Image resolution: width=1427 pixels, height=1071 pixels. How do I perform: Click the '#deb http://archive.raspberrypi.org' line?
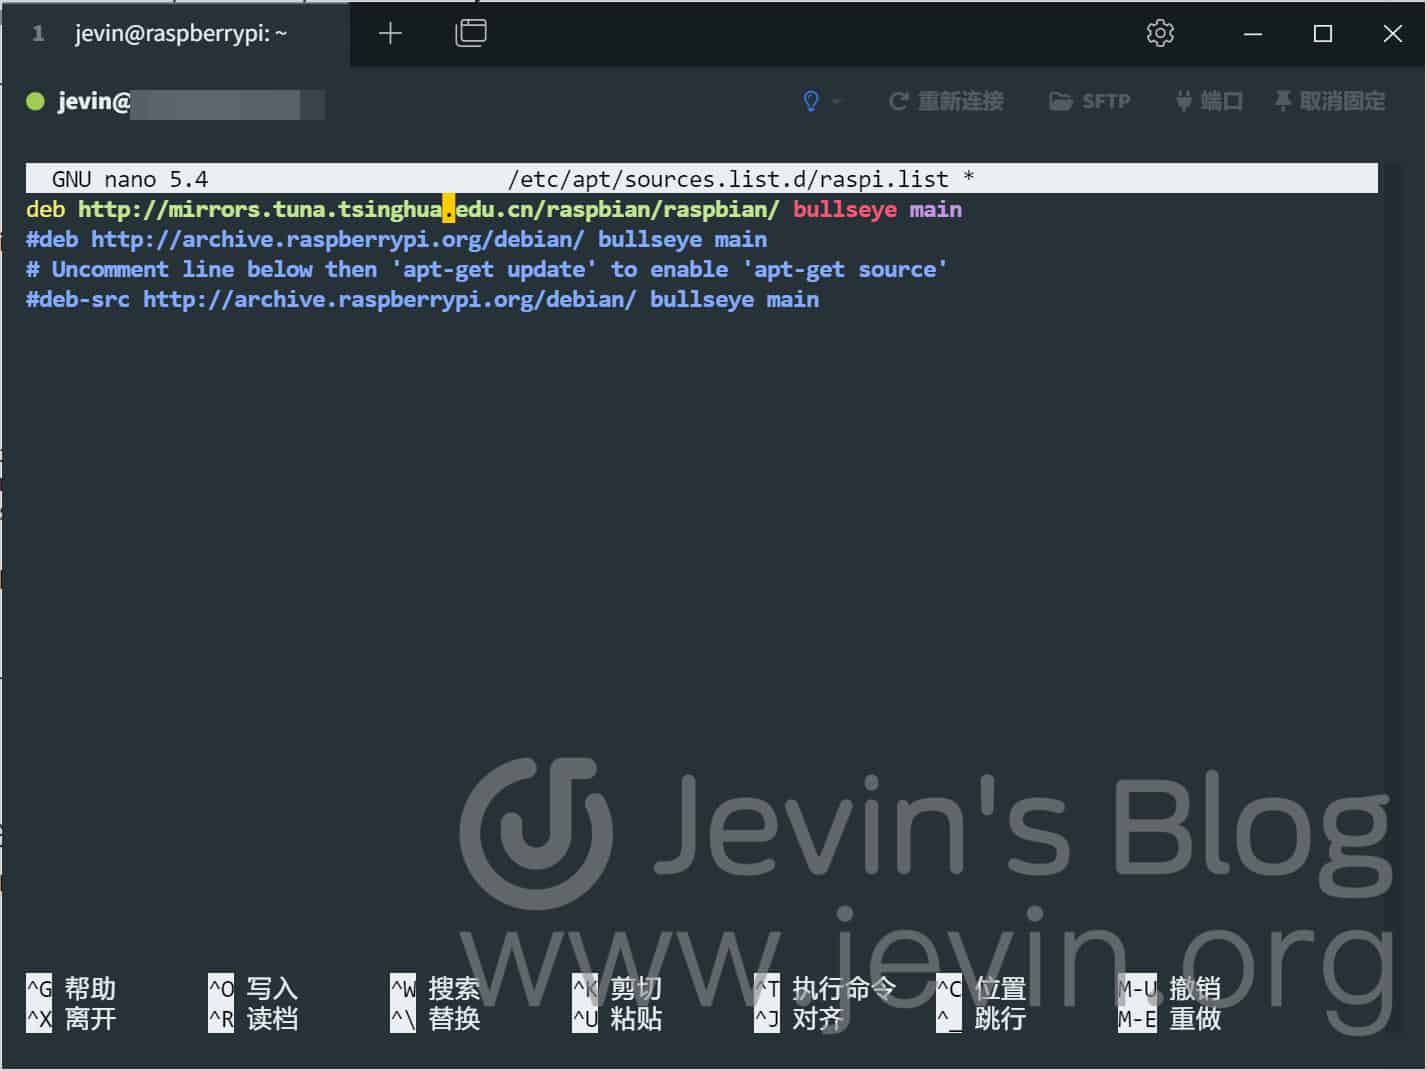point(397,239)
